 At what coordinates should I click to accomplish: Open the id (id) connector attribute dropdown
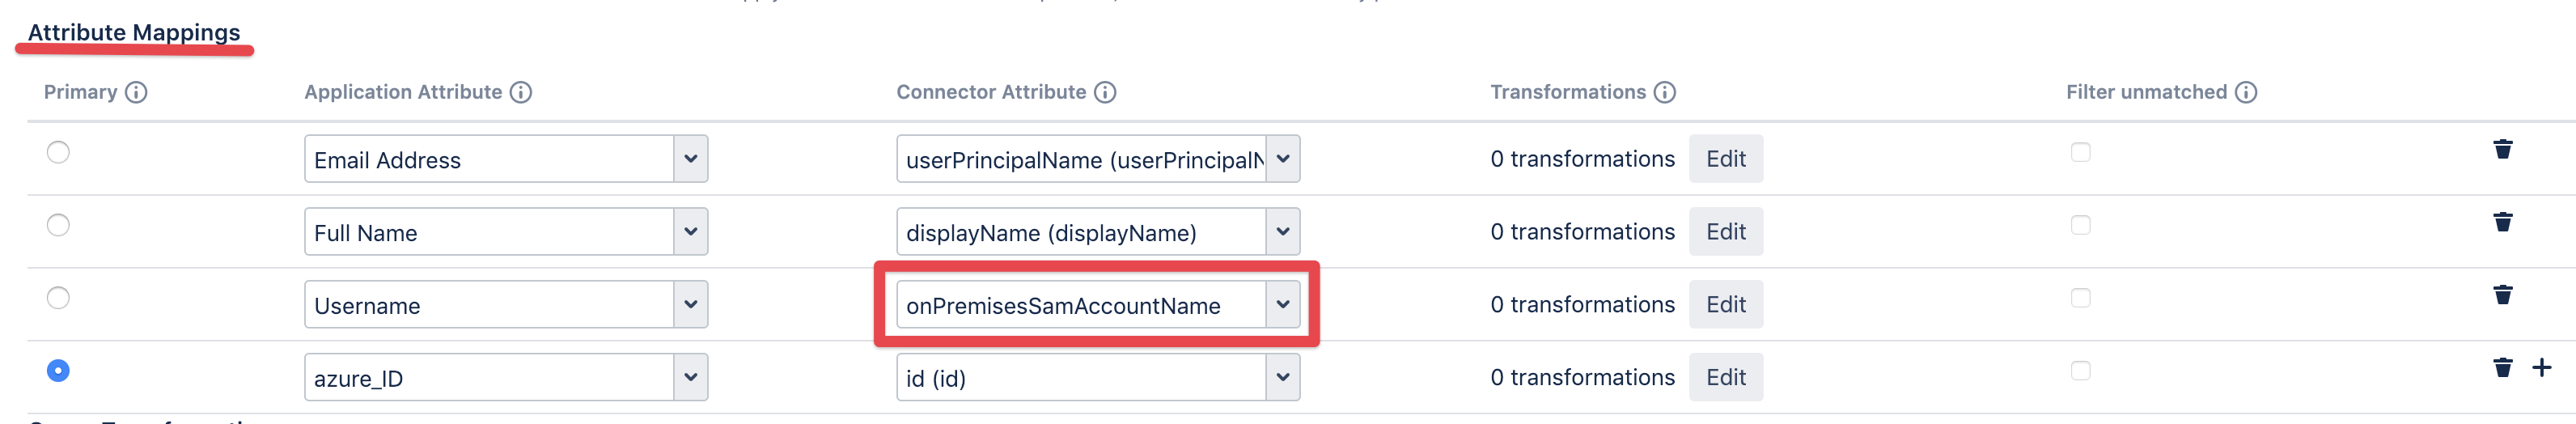1098,378
